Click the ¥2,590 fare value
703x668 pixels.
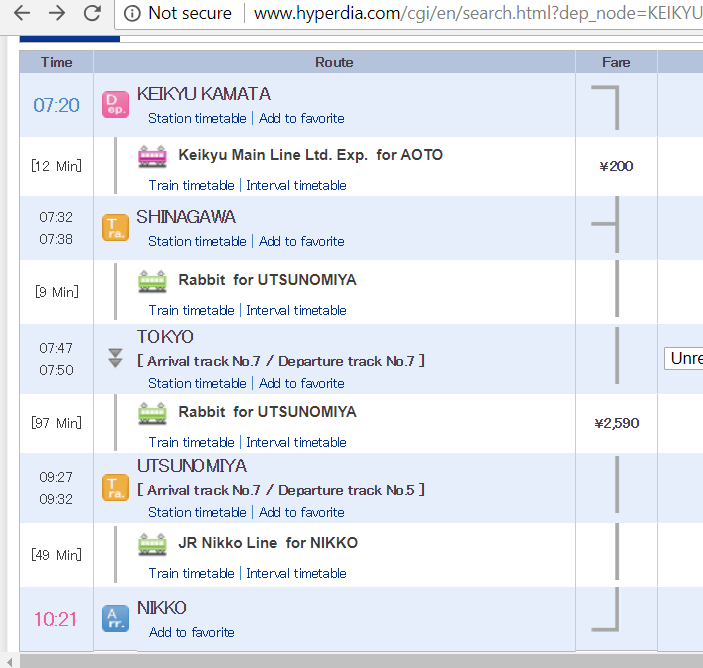616,423
